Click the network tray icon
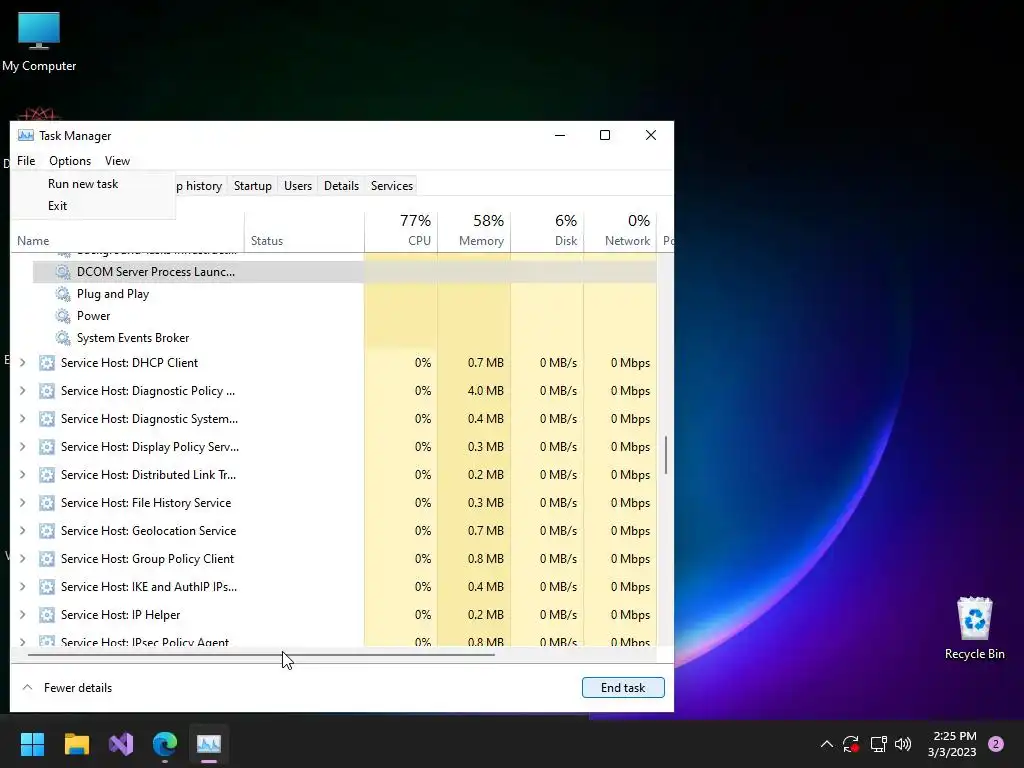The height and width of the screenshot is (768, 1024). [878, 744]
